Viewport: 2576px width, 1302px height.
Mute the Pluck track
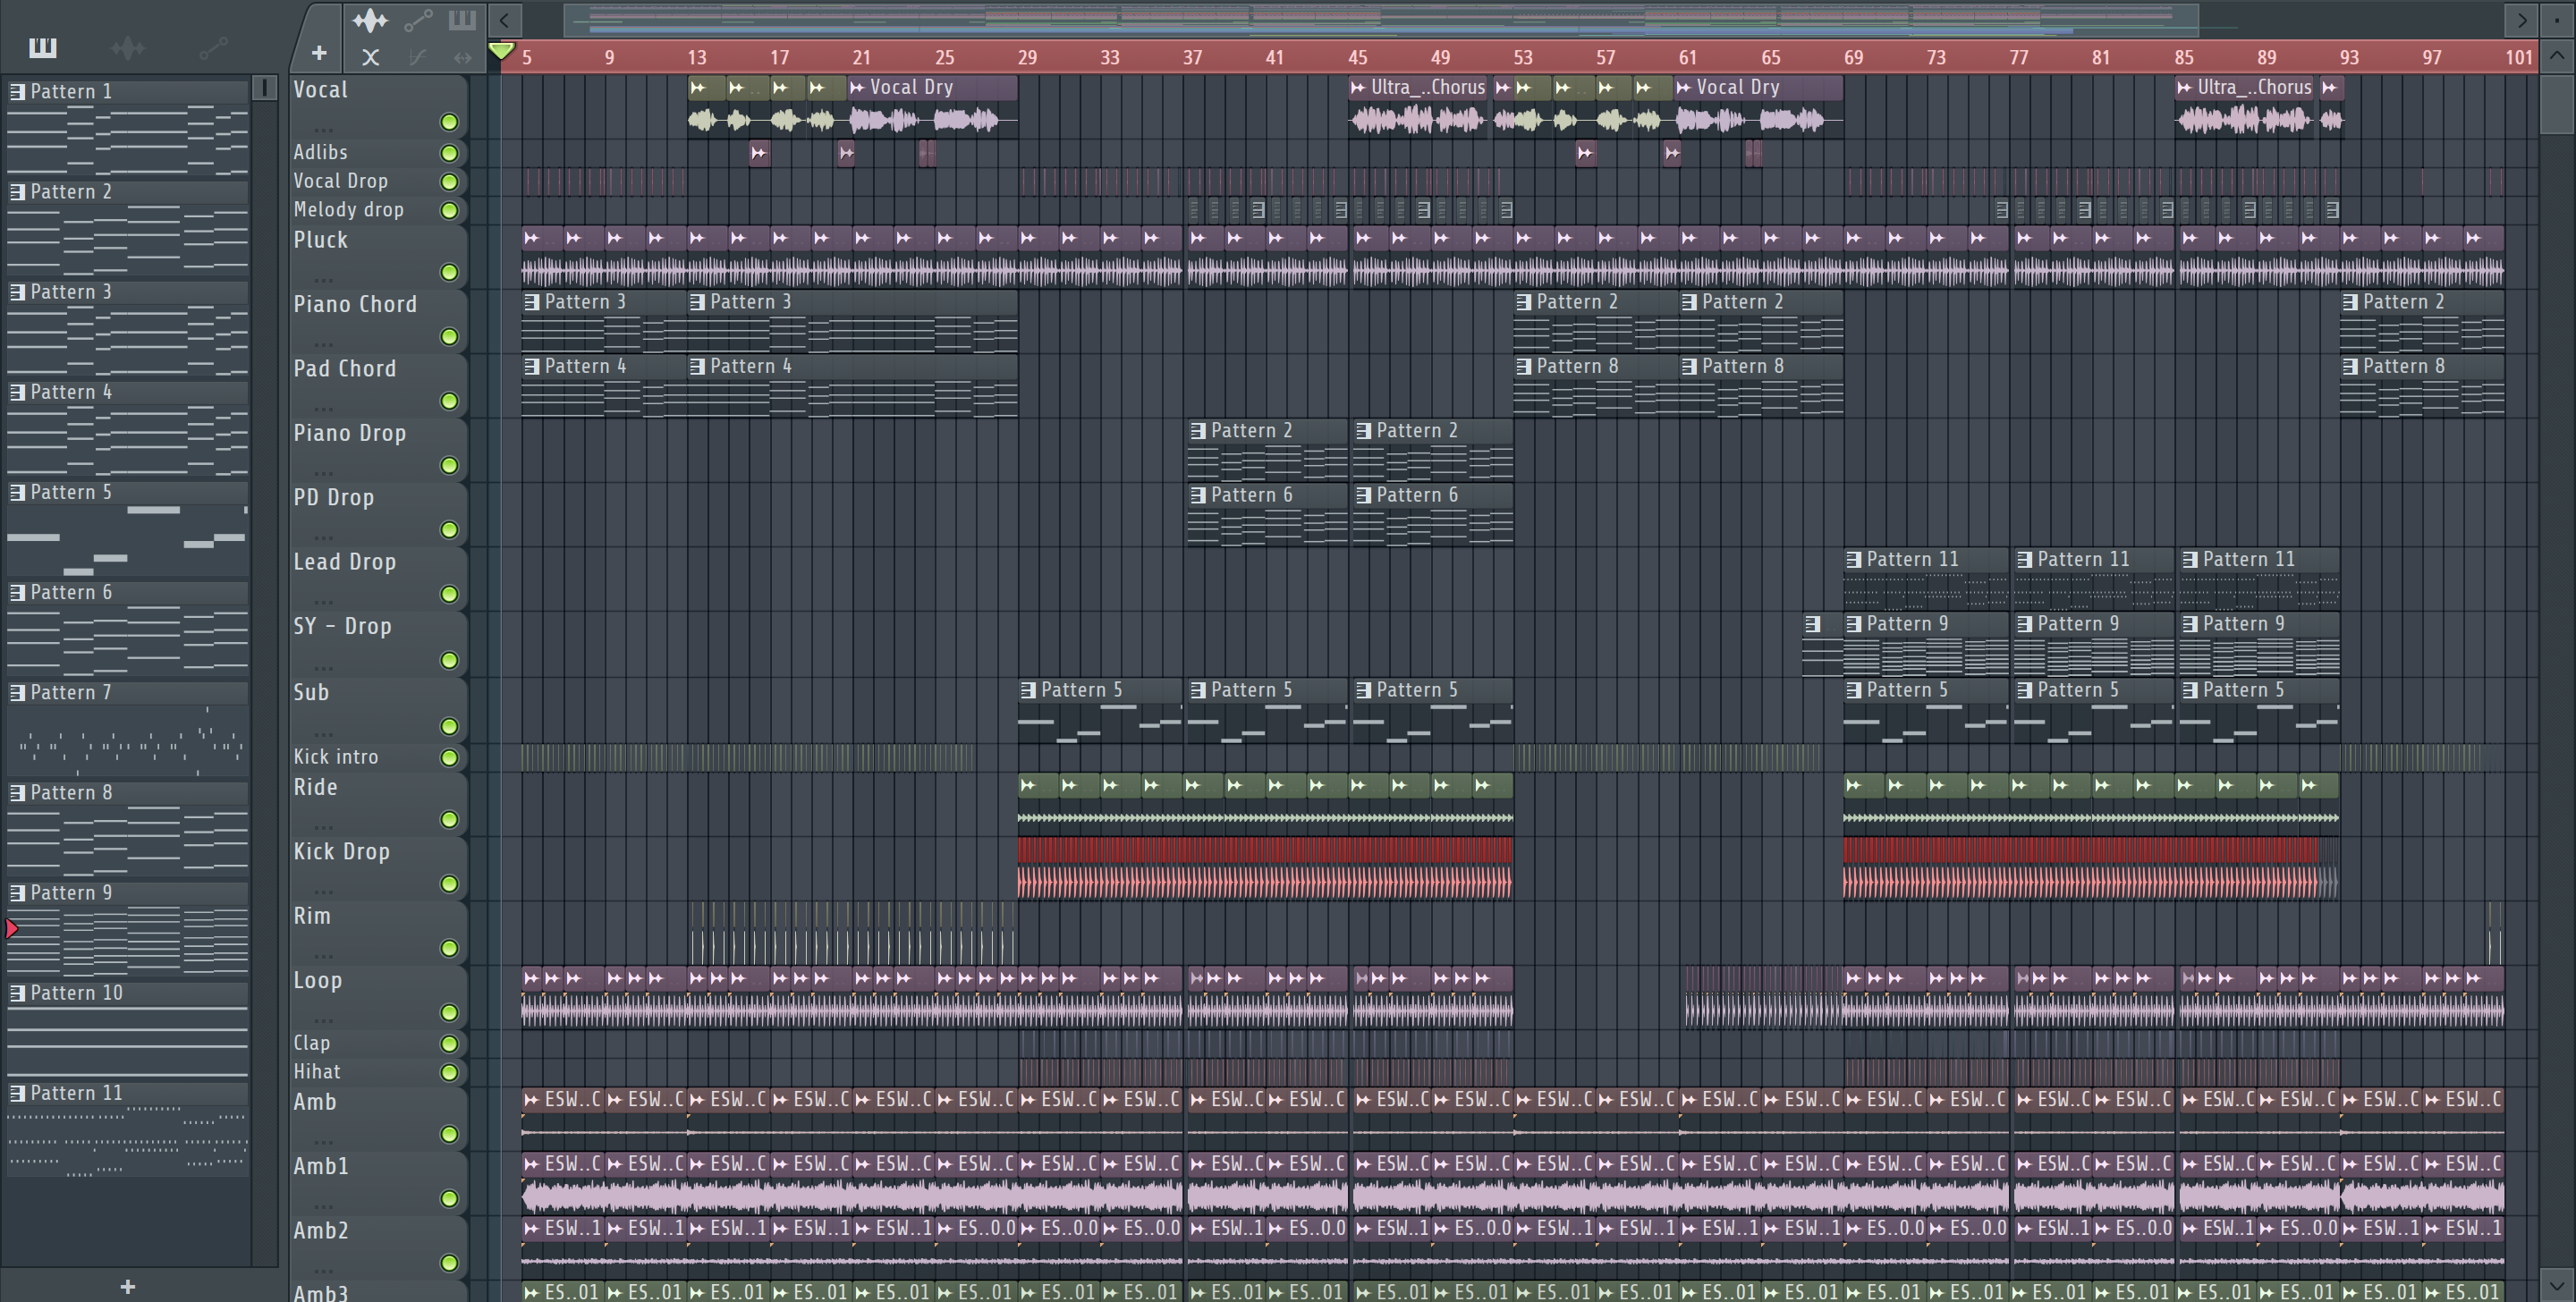pos(450,272)
